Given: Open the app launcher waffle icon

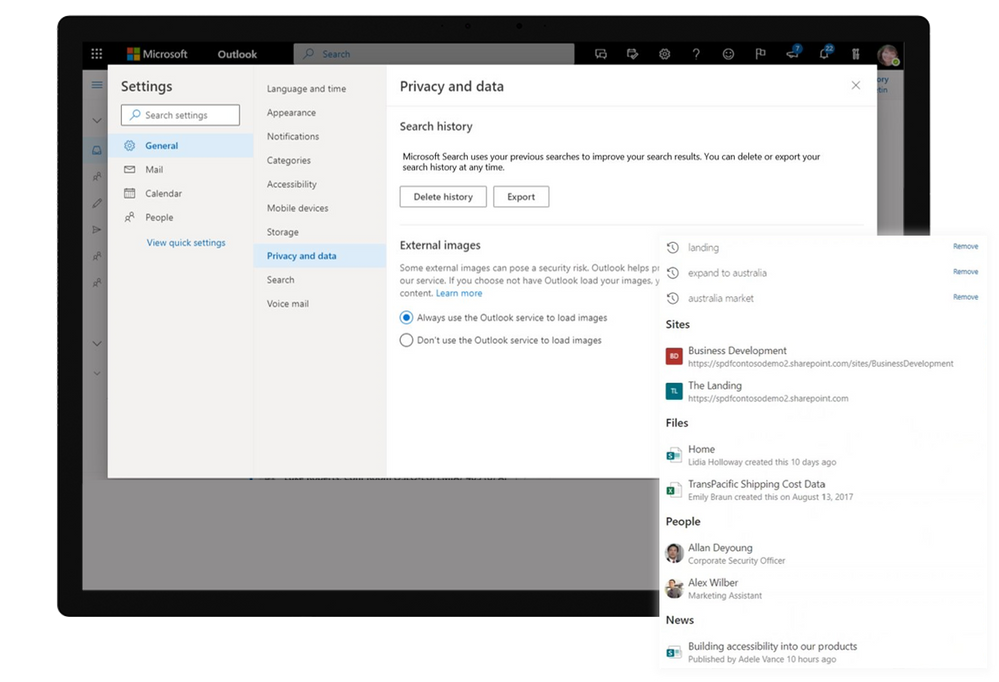Looking at the screenshot, I should coord(97,54).
